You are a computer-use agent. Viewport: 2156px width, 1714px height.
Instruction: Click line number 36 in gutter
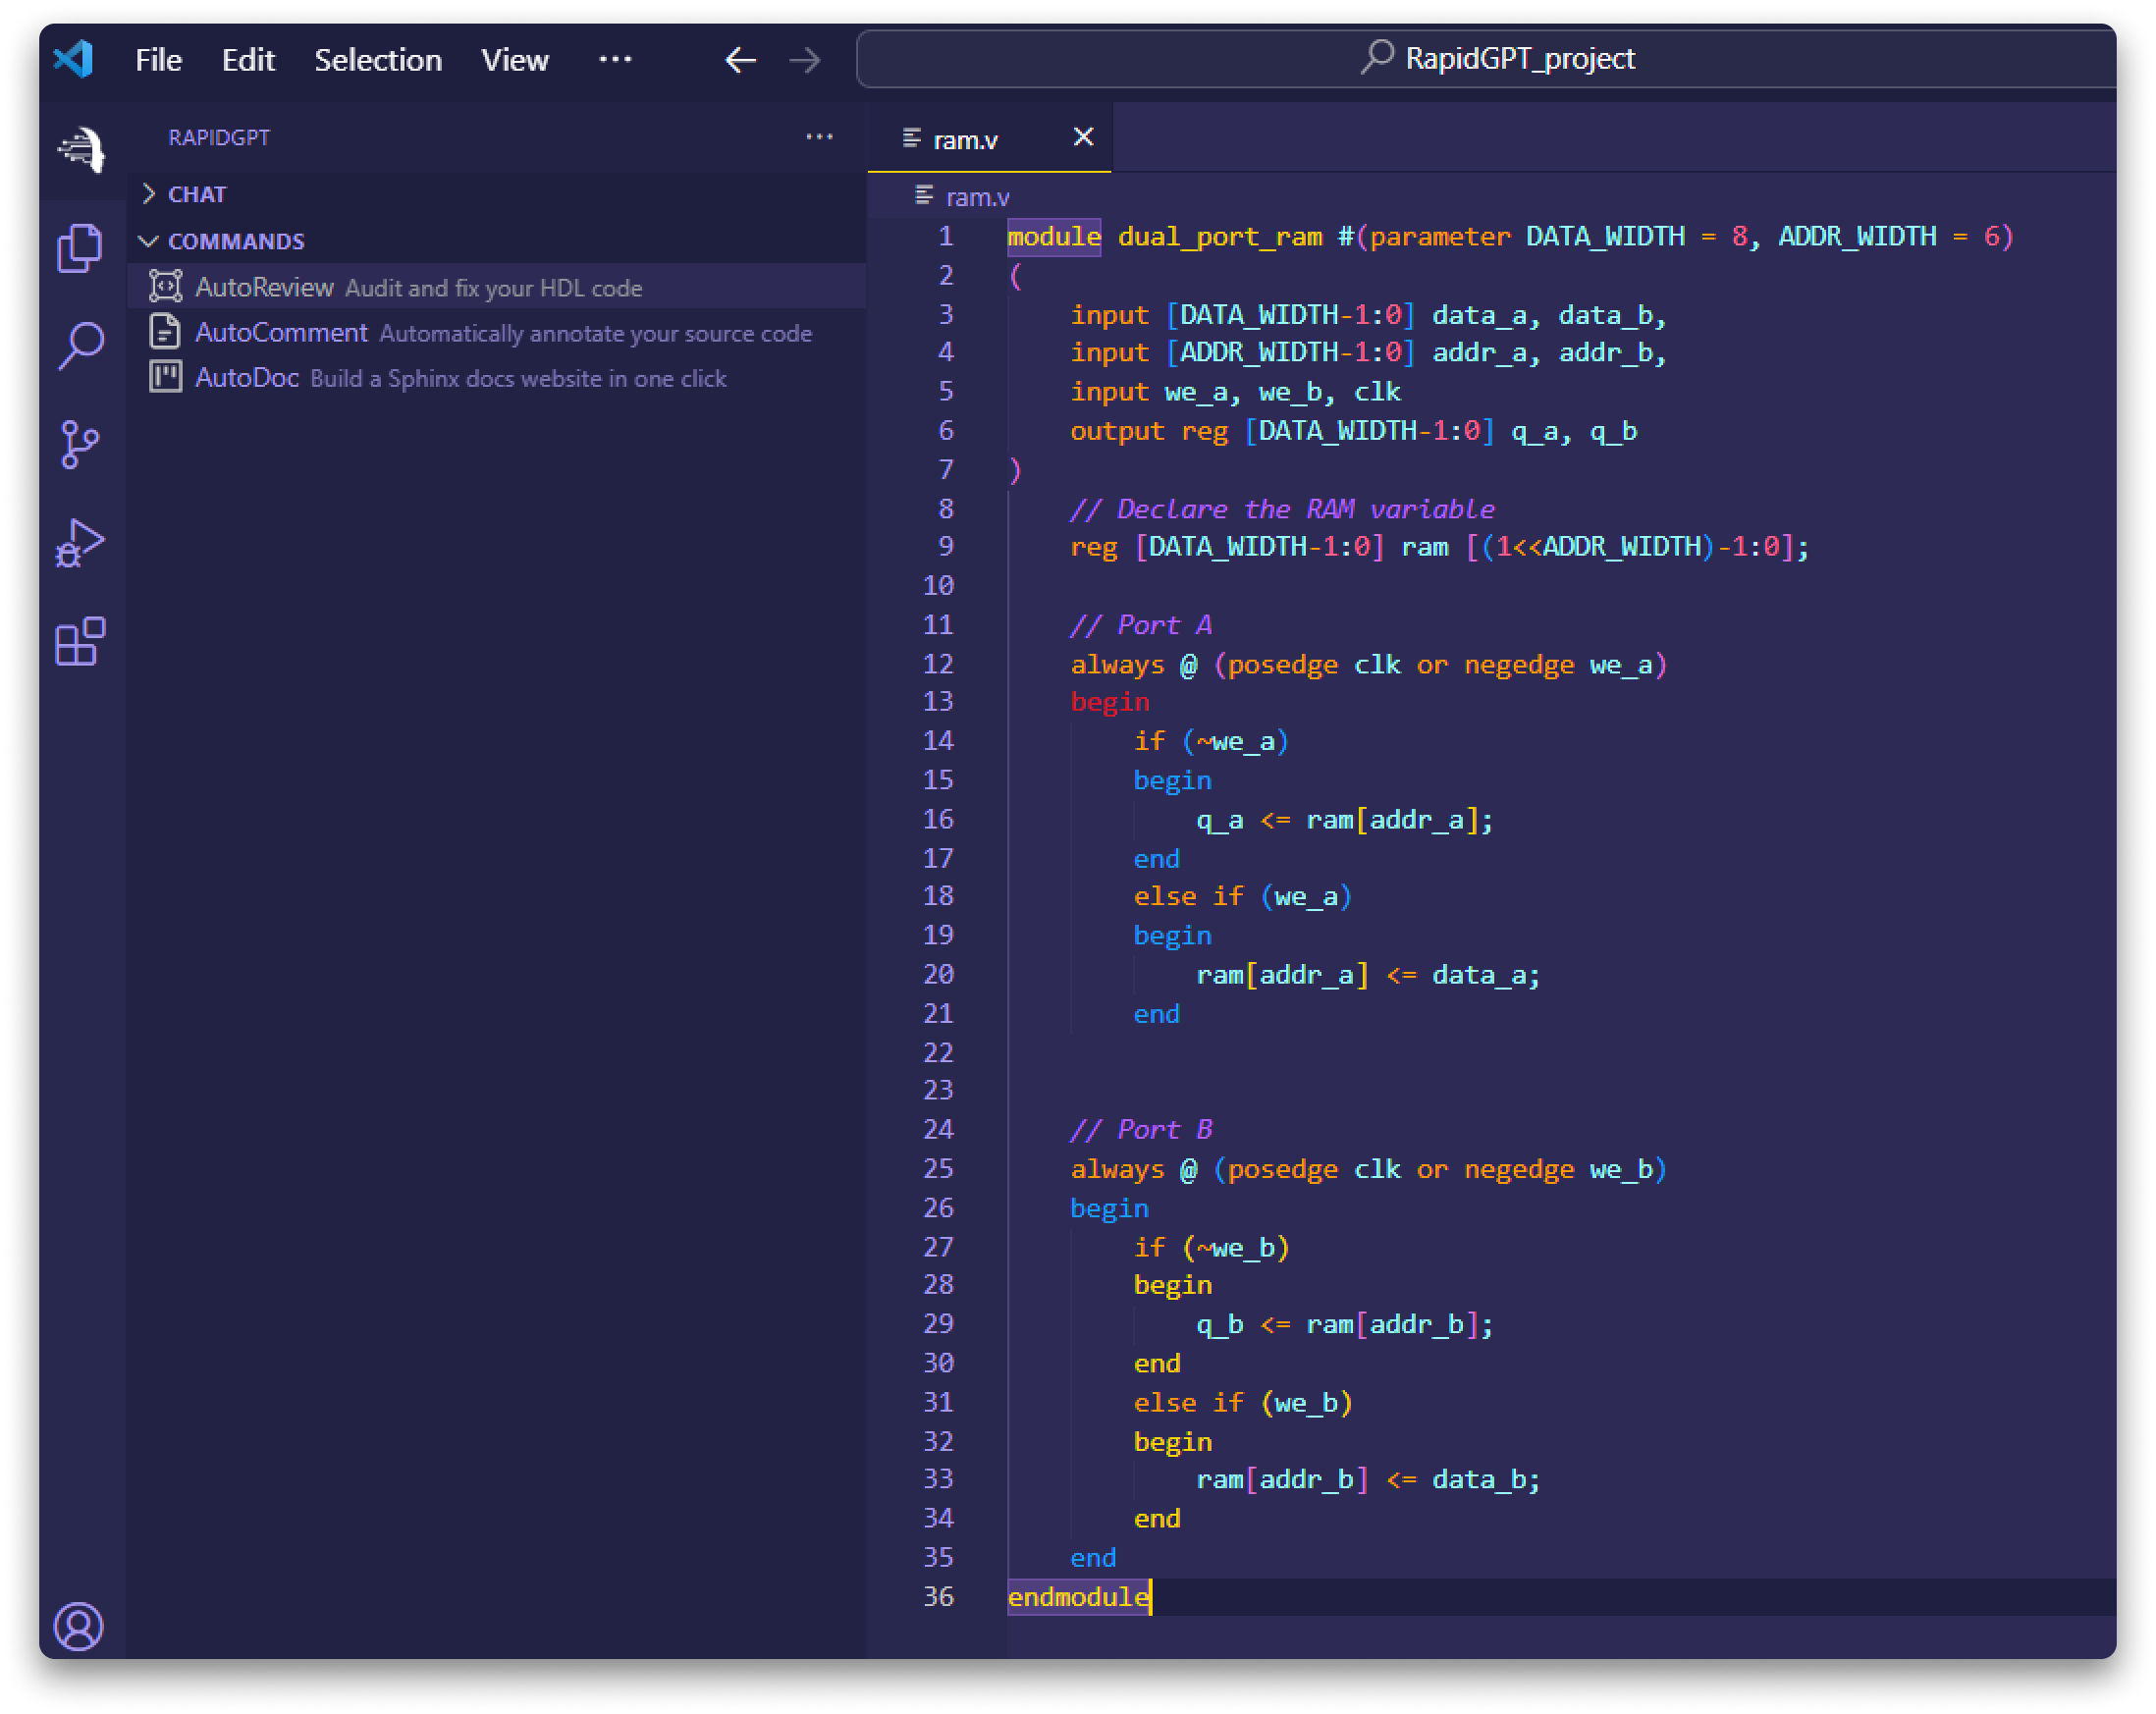click(x=938, y=1595)
